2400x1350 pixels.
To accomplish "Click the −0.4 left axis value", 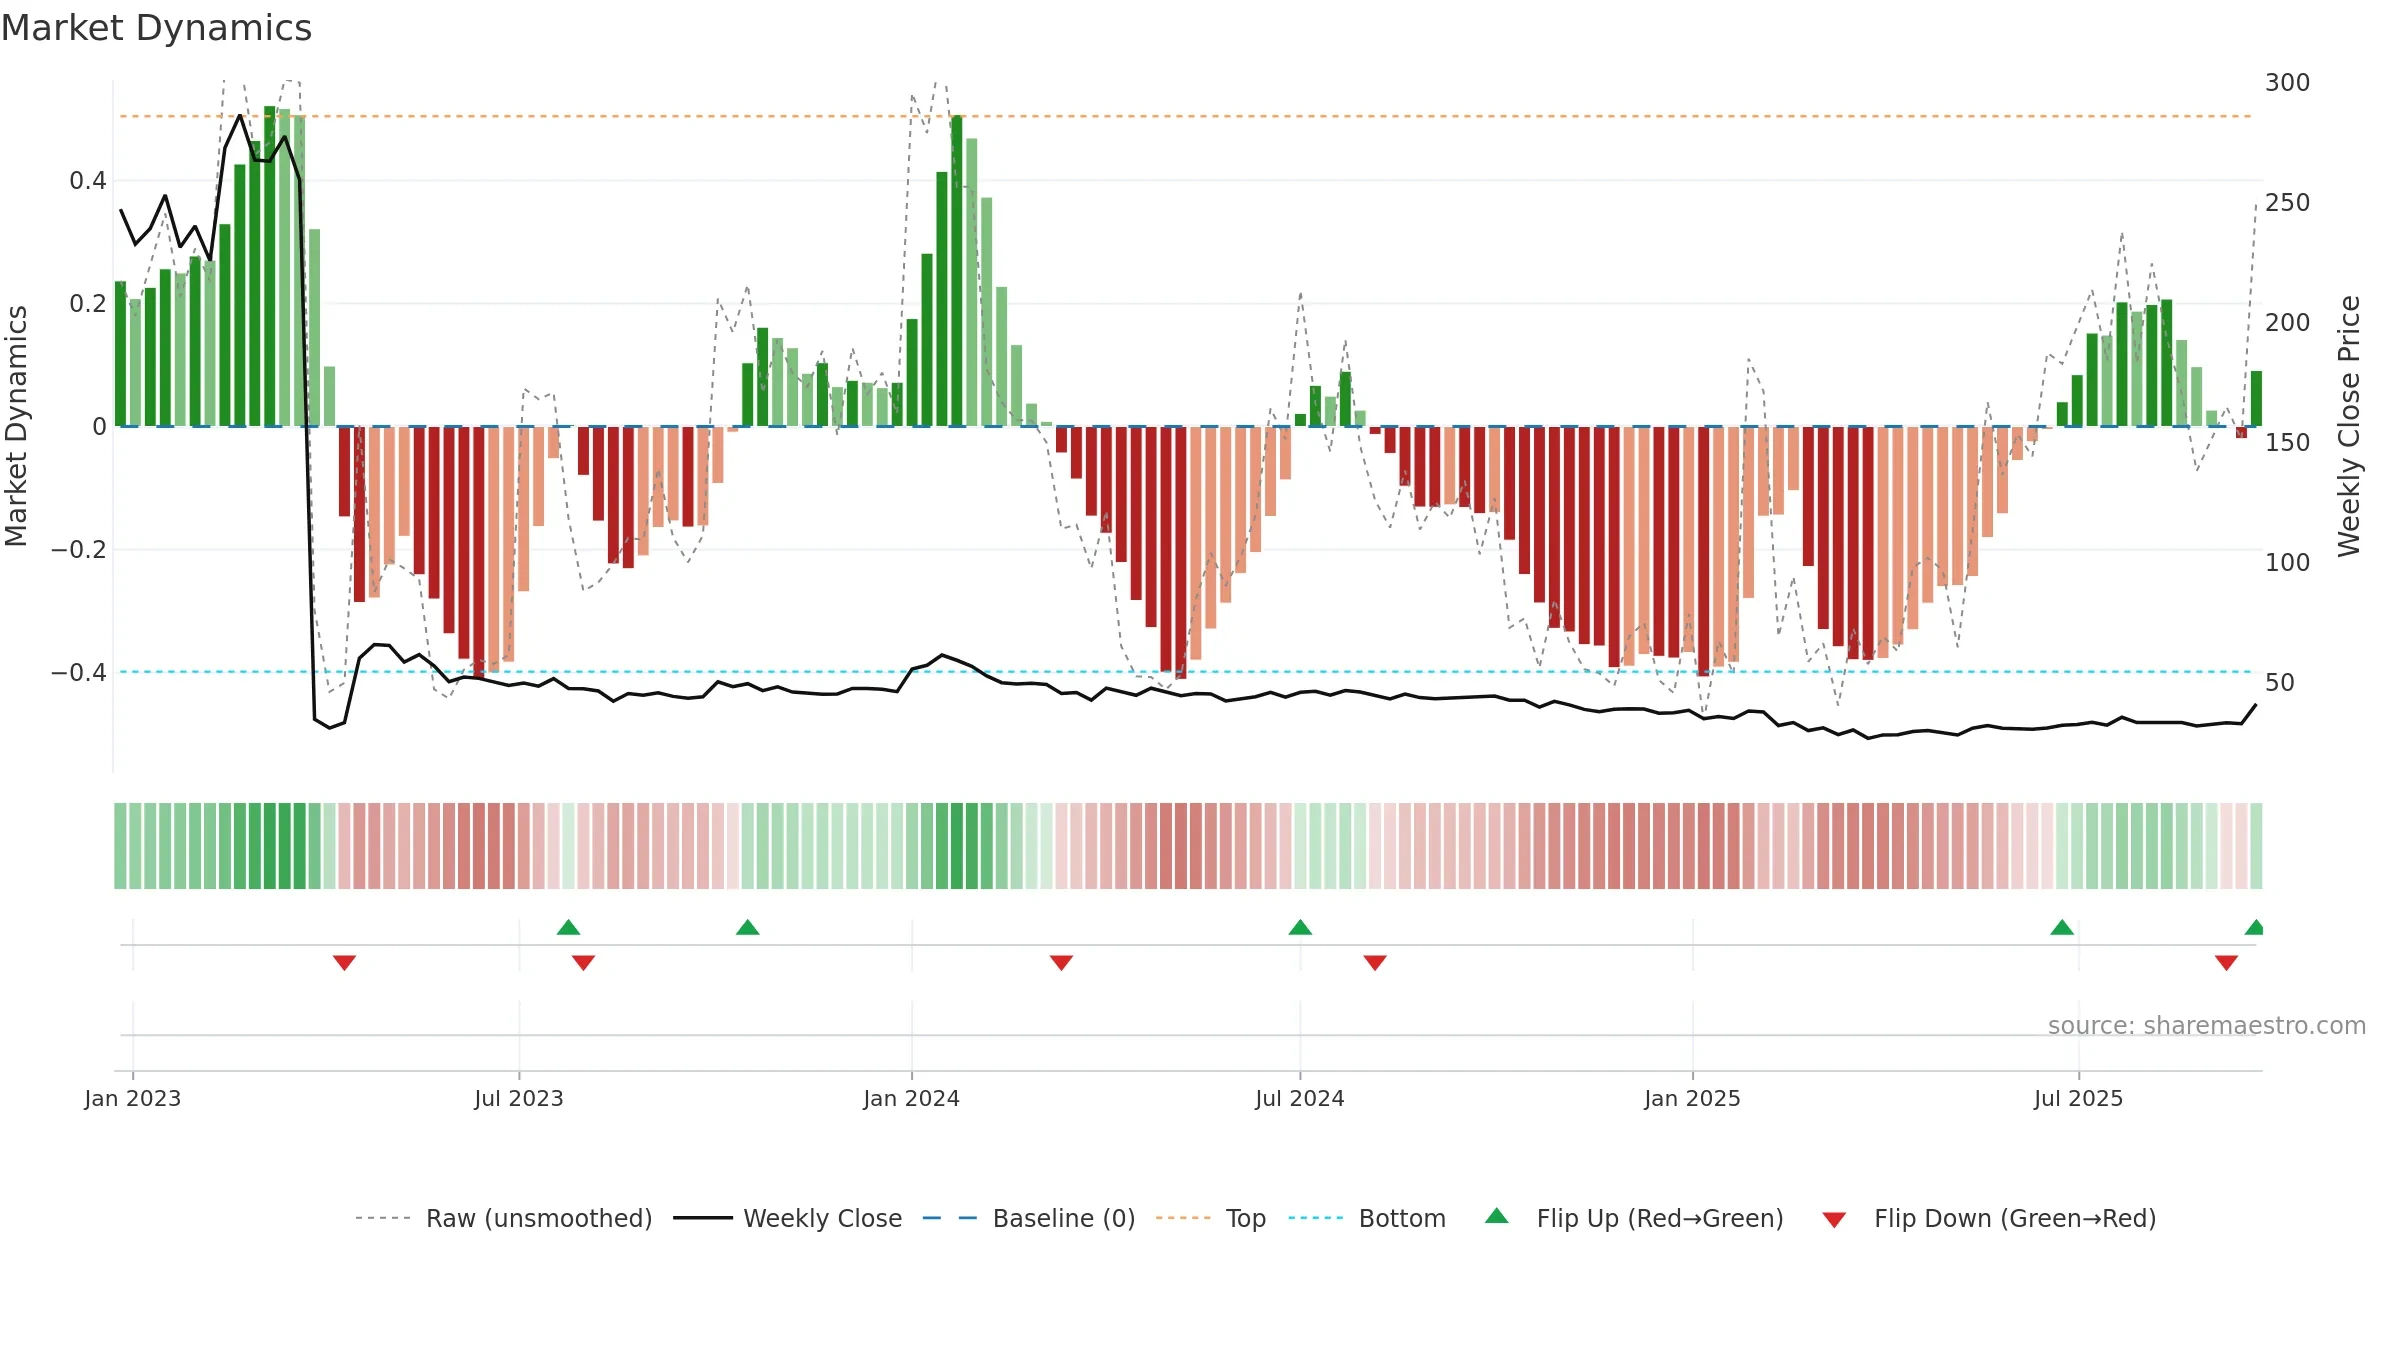I will 79,672.
